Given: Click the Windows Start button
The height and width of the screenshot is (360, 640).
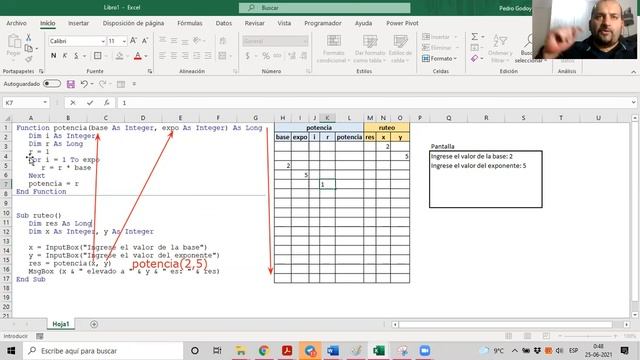Looking at the screenshot, I should click(x=11, y=351).
